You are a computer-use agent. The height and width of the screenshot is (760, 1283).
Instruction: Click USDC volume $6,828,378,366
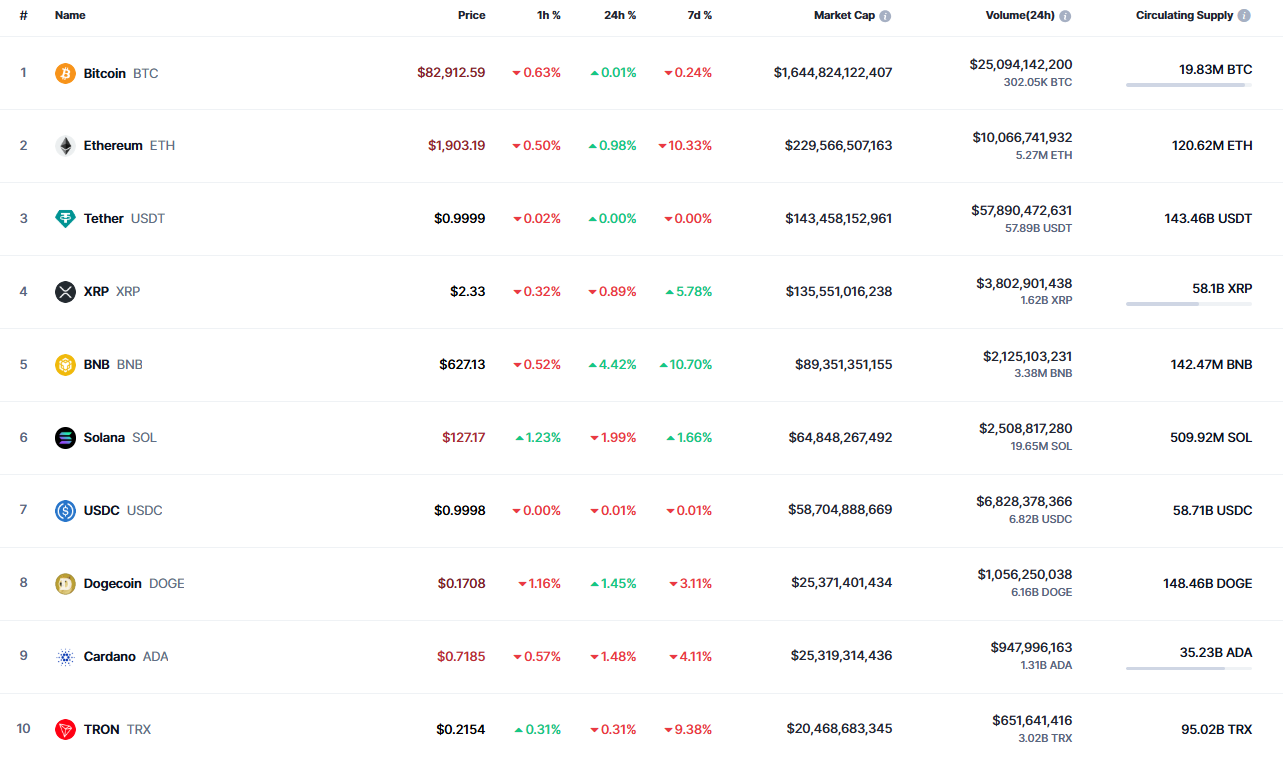tap(1024, 502)
